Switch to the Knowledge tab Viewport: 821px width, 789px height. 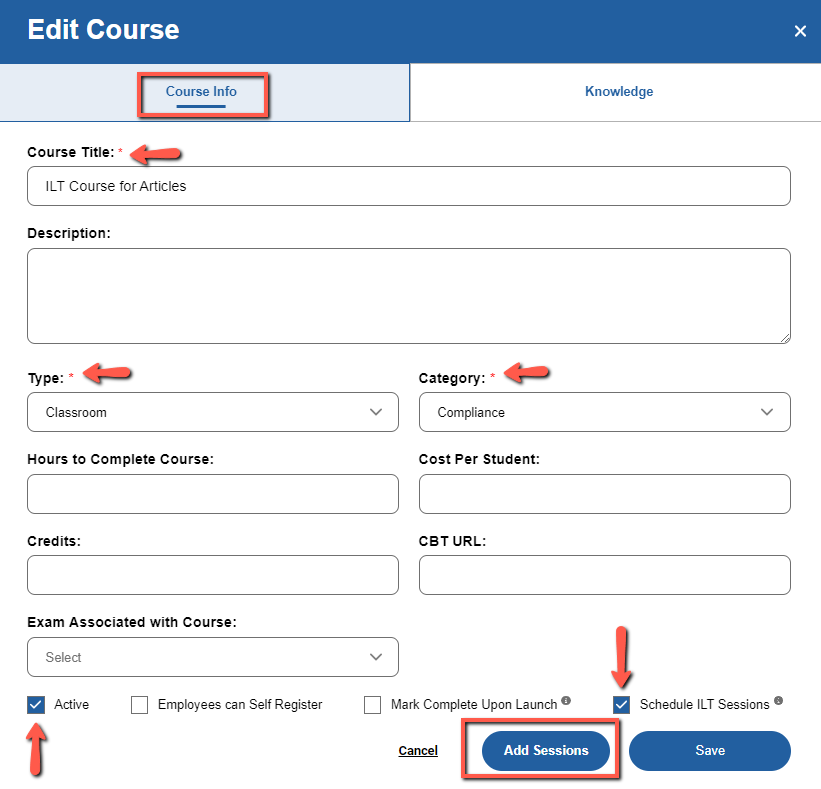coord(618,91)
